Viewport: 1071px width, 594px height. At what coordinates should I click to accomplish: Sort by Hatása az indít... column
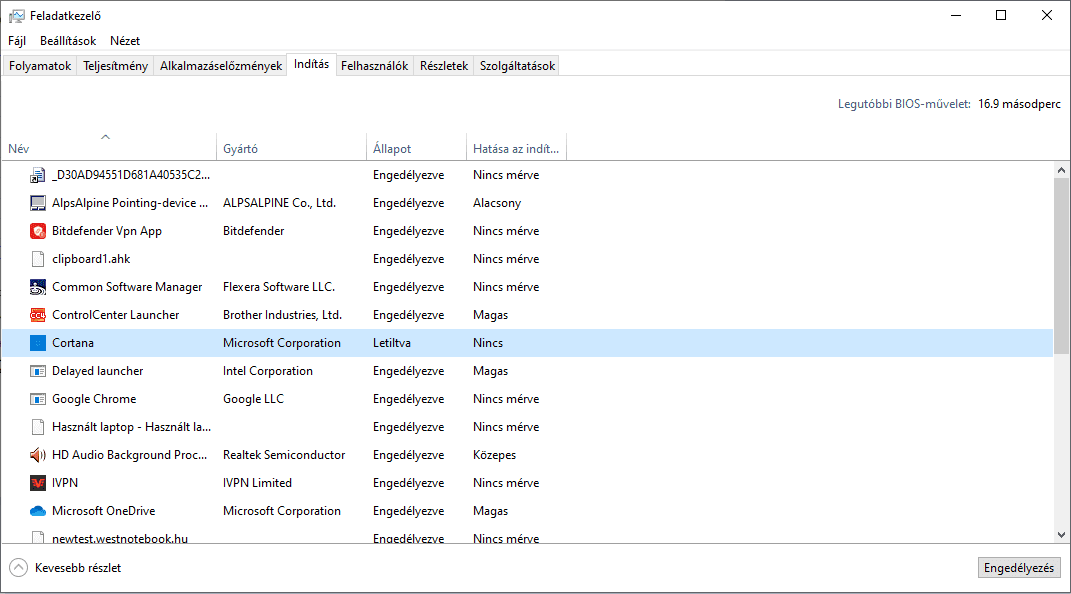(x=516, y=149)
